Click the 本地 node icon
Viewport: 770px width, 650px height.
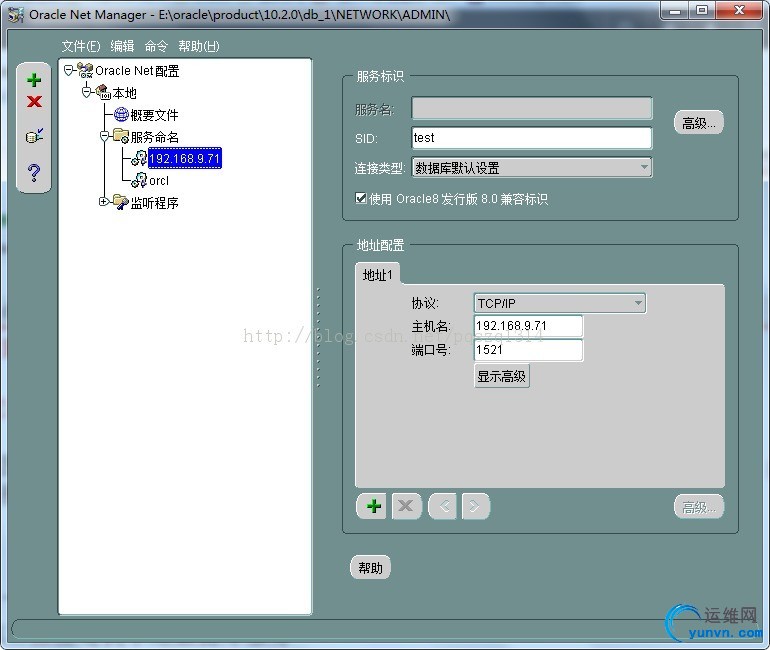(104, 92)
